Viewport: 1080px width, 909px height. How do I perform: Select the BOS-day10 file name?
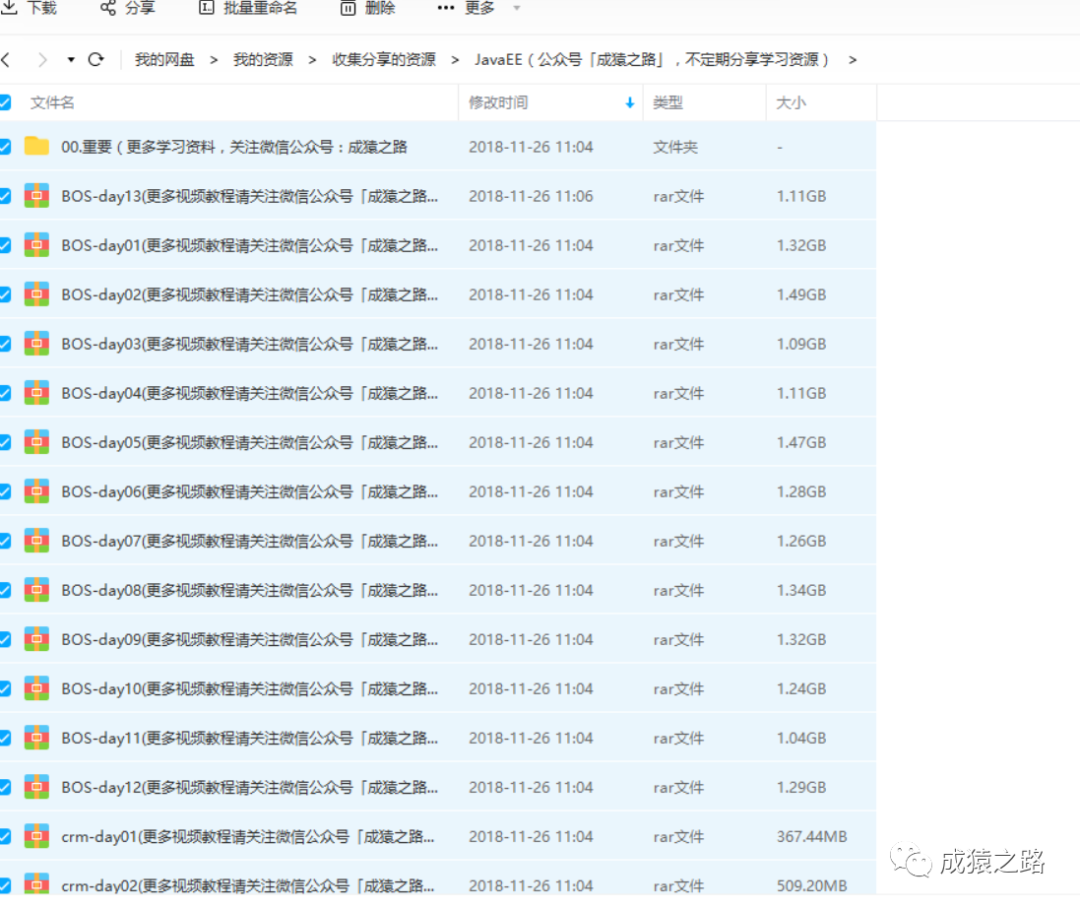[249, 689]
